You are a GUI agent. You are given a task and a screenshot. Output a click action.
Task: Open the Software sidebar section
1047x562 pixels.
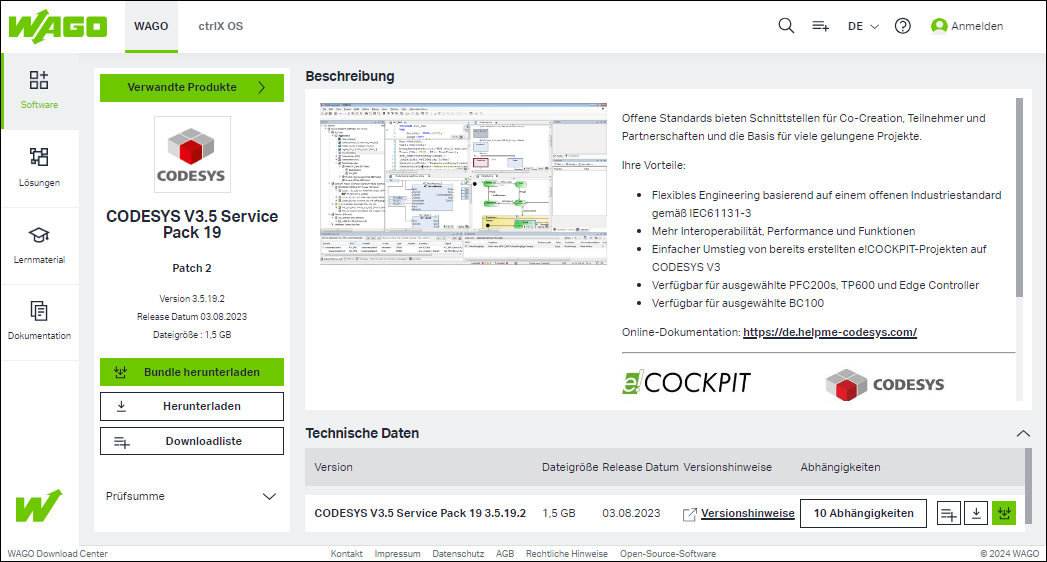39,90
